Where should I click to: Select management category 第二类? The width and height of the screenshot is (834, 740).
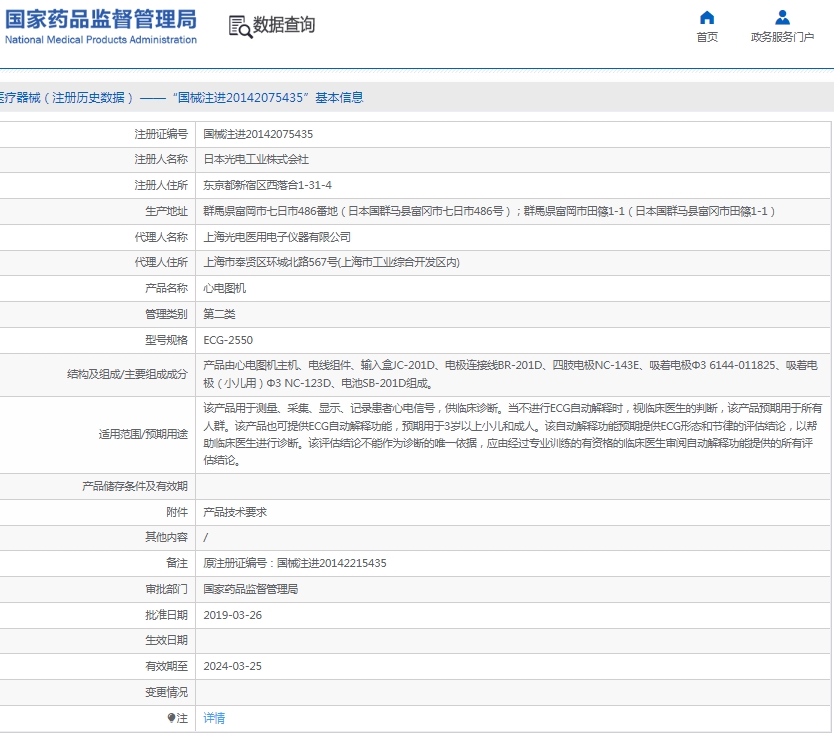click(219, 314)
